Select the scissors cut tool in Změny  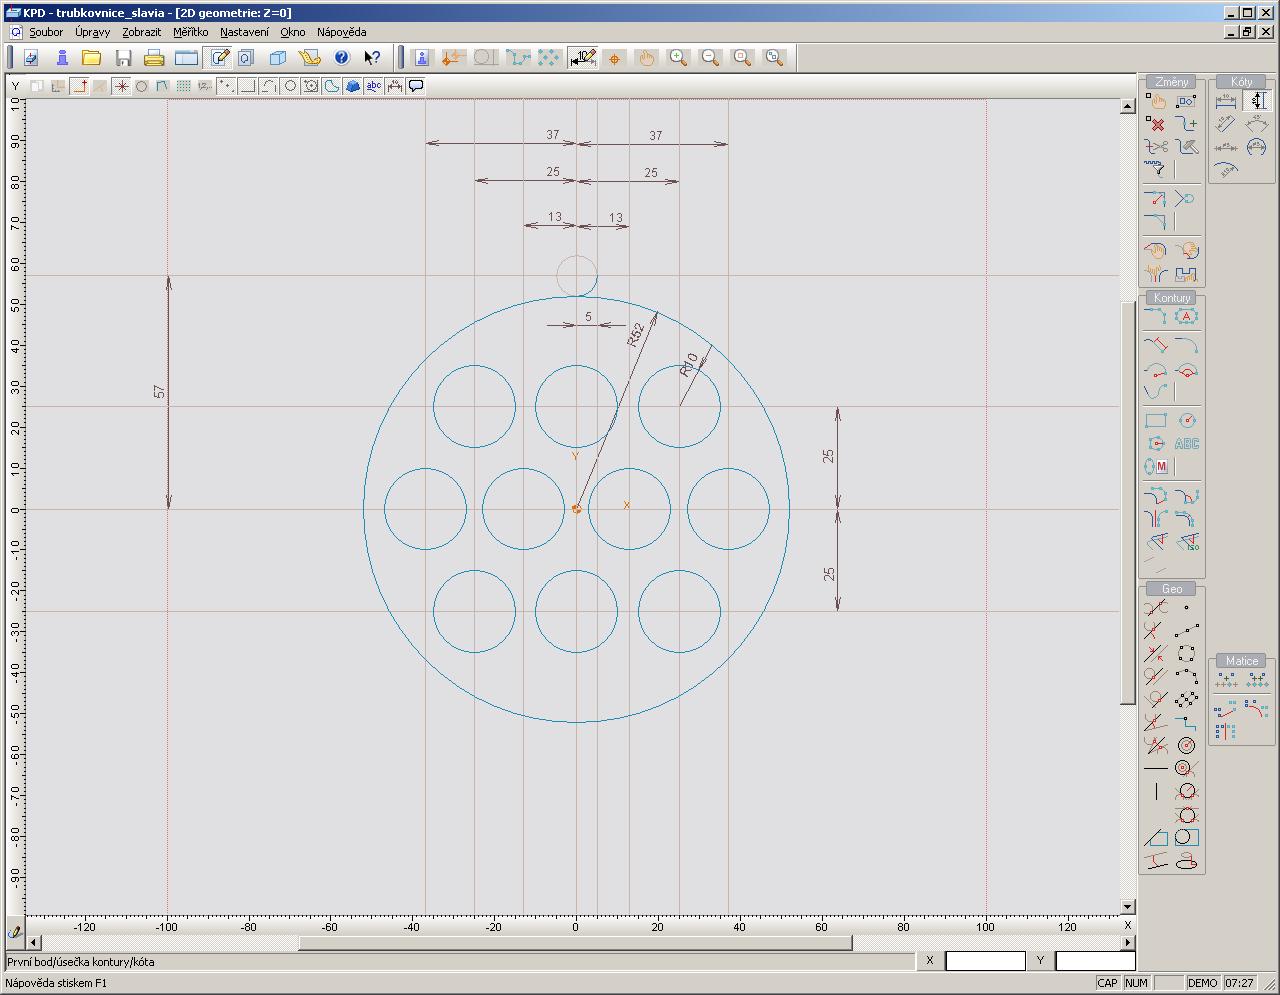(x=1156, y=147)
